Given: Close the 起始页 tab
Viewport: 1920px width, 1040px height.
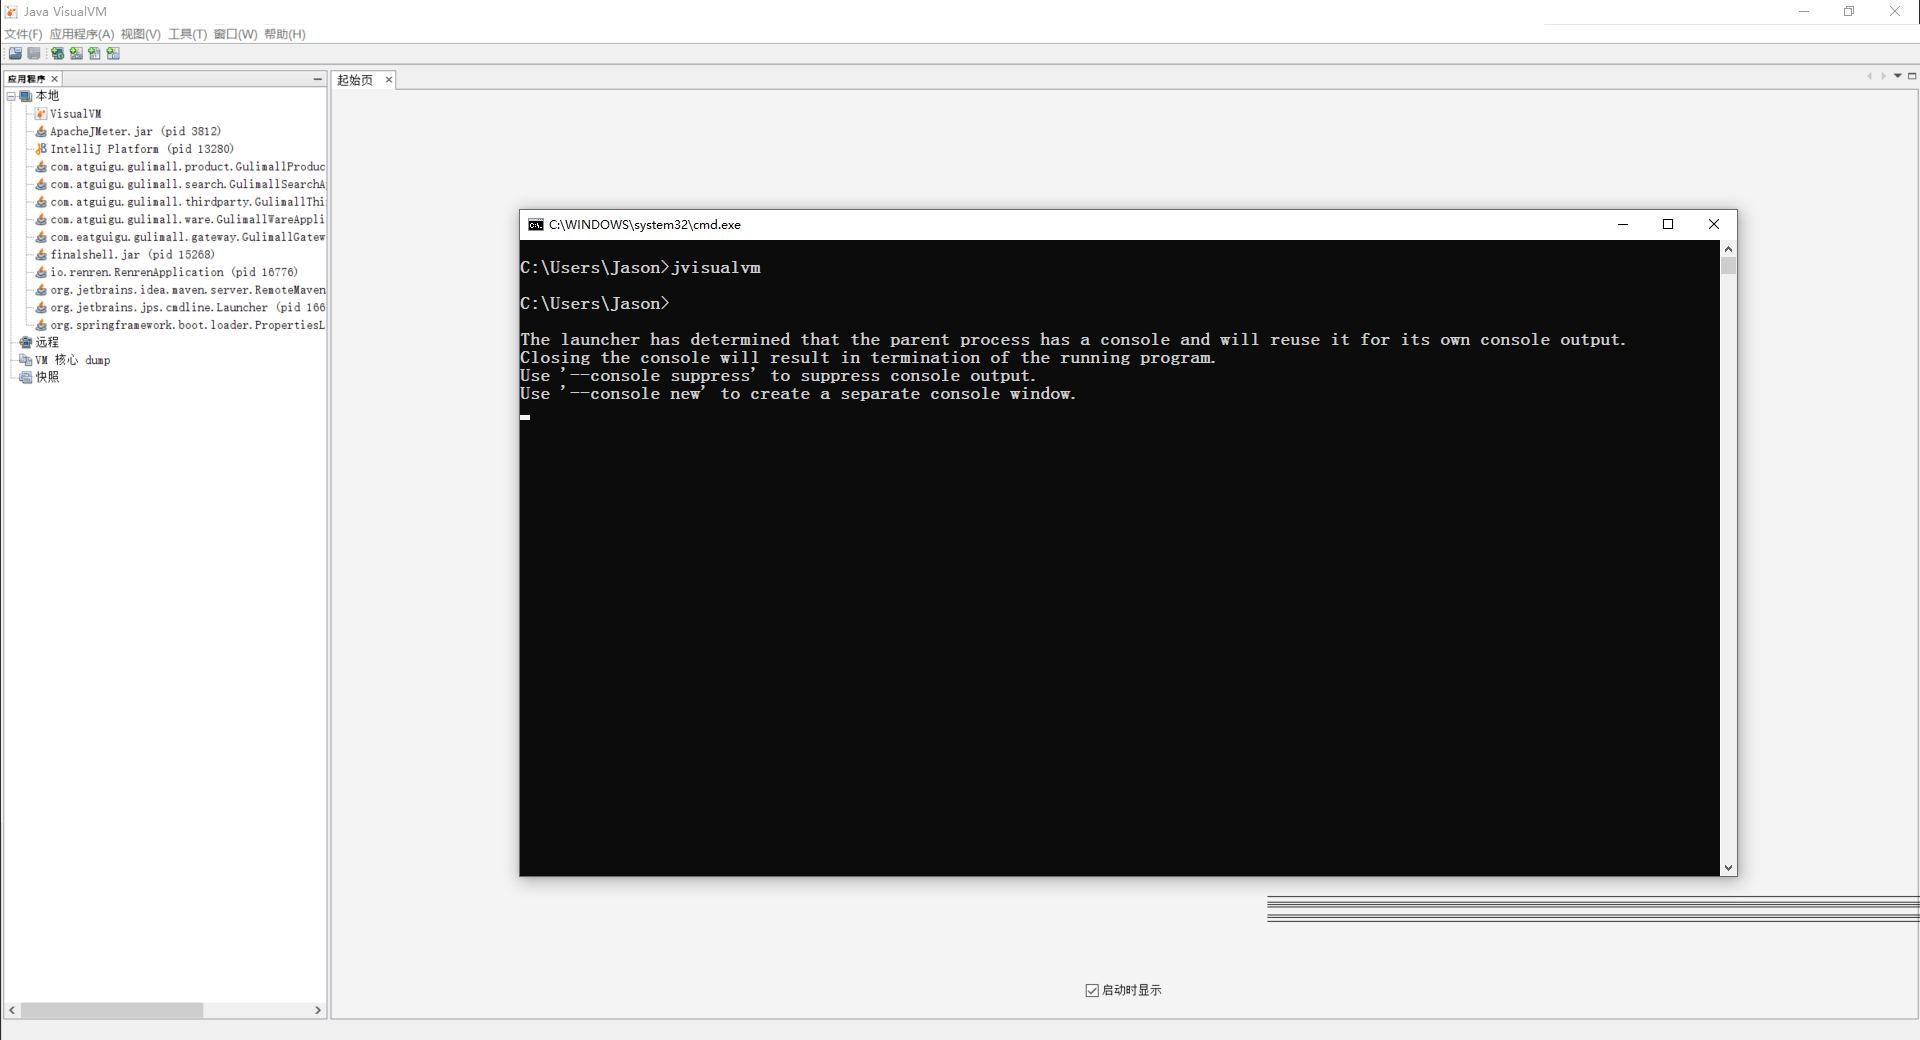Looking at the screenshot, I should point(389,80).
